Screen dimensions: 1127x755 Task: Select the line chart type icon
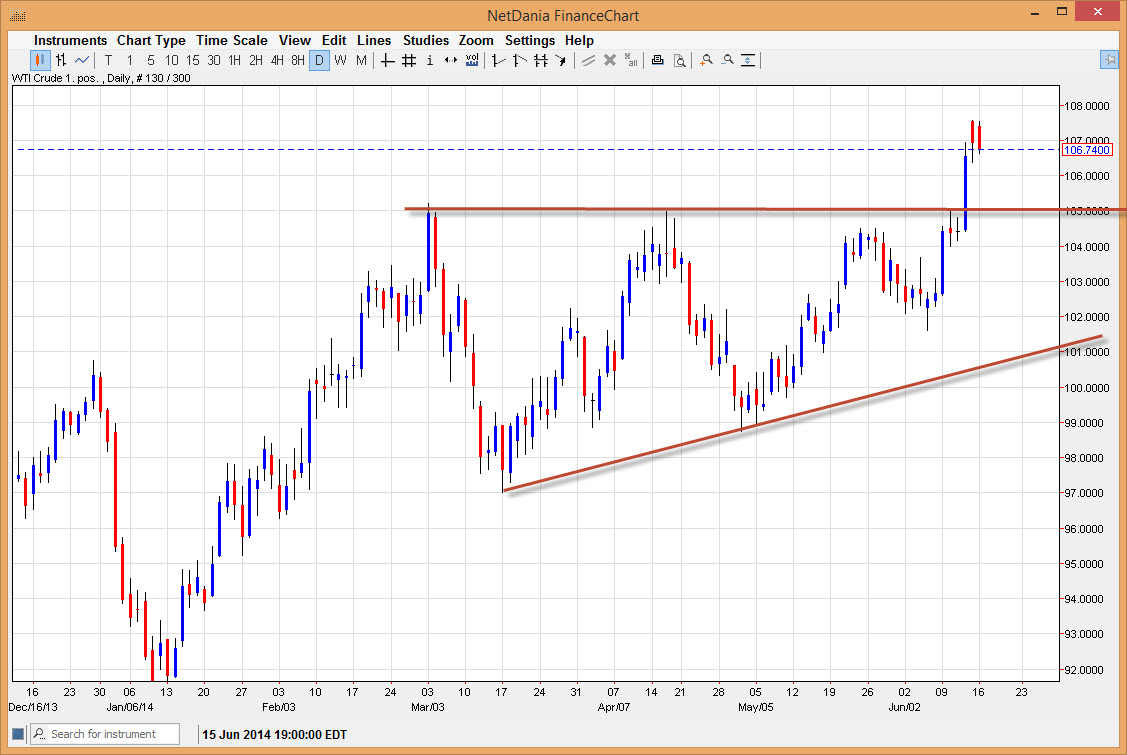pyautogui.click(x=84, y=60)
